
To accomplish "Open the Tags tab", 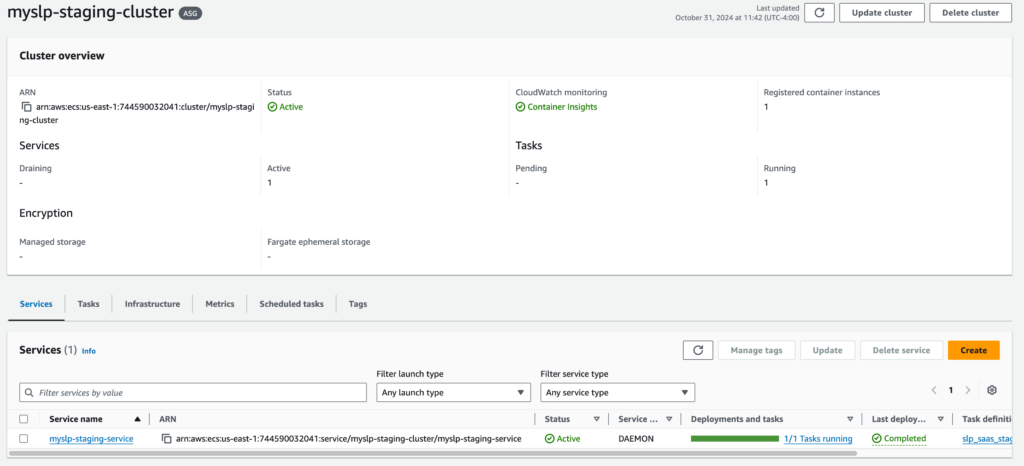I will 358,304.
